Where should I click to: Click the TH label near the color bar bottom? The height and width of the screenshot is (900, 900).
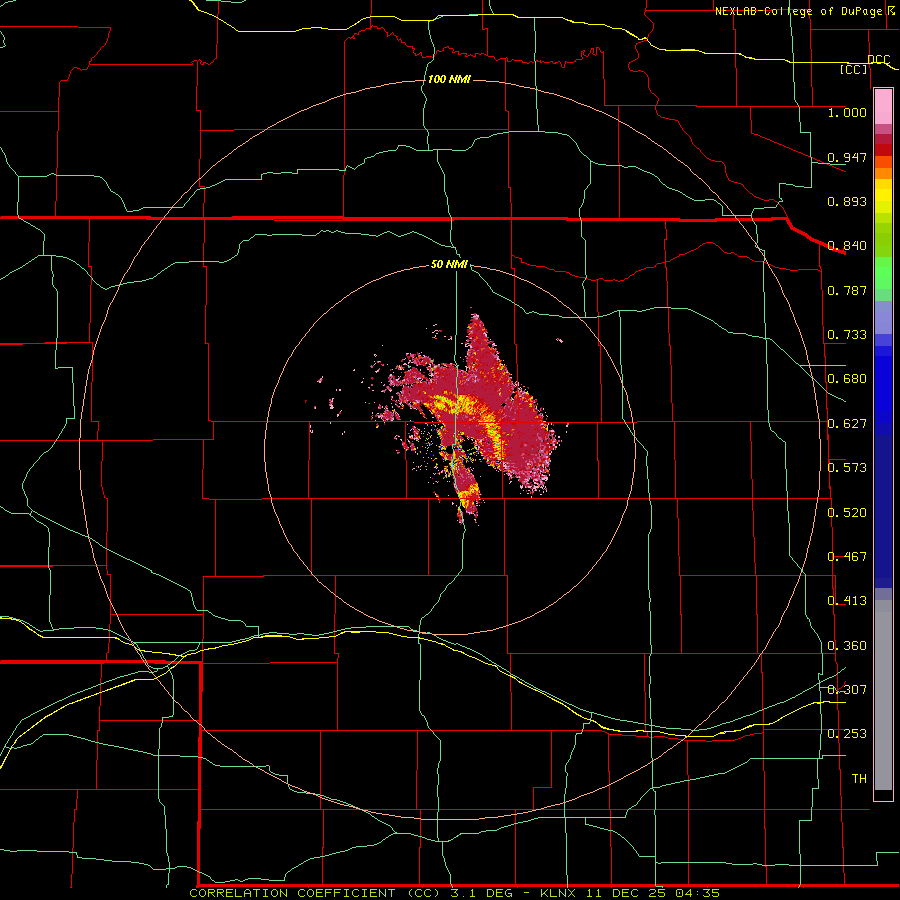859,779
